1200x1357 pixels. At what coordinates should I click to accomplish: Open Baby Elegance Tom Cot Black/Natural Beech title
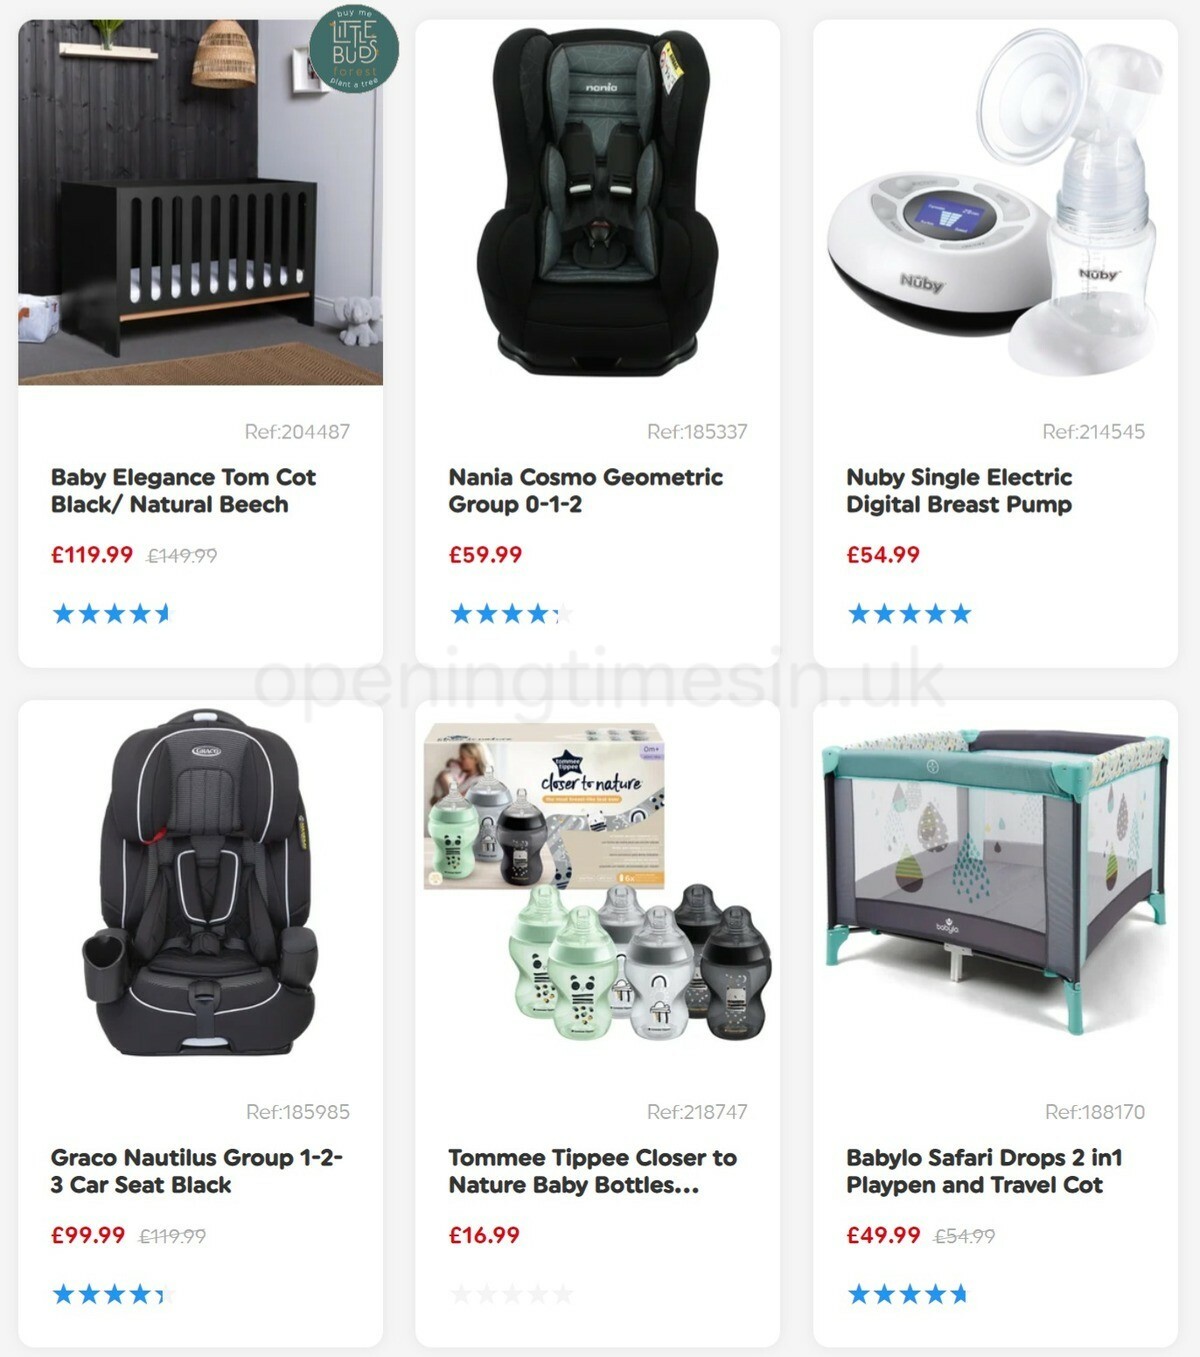tap(183, 491)
